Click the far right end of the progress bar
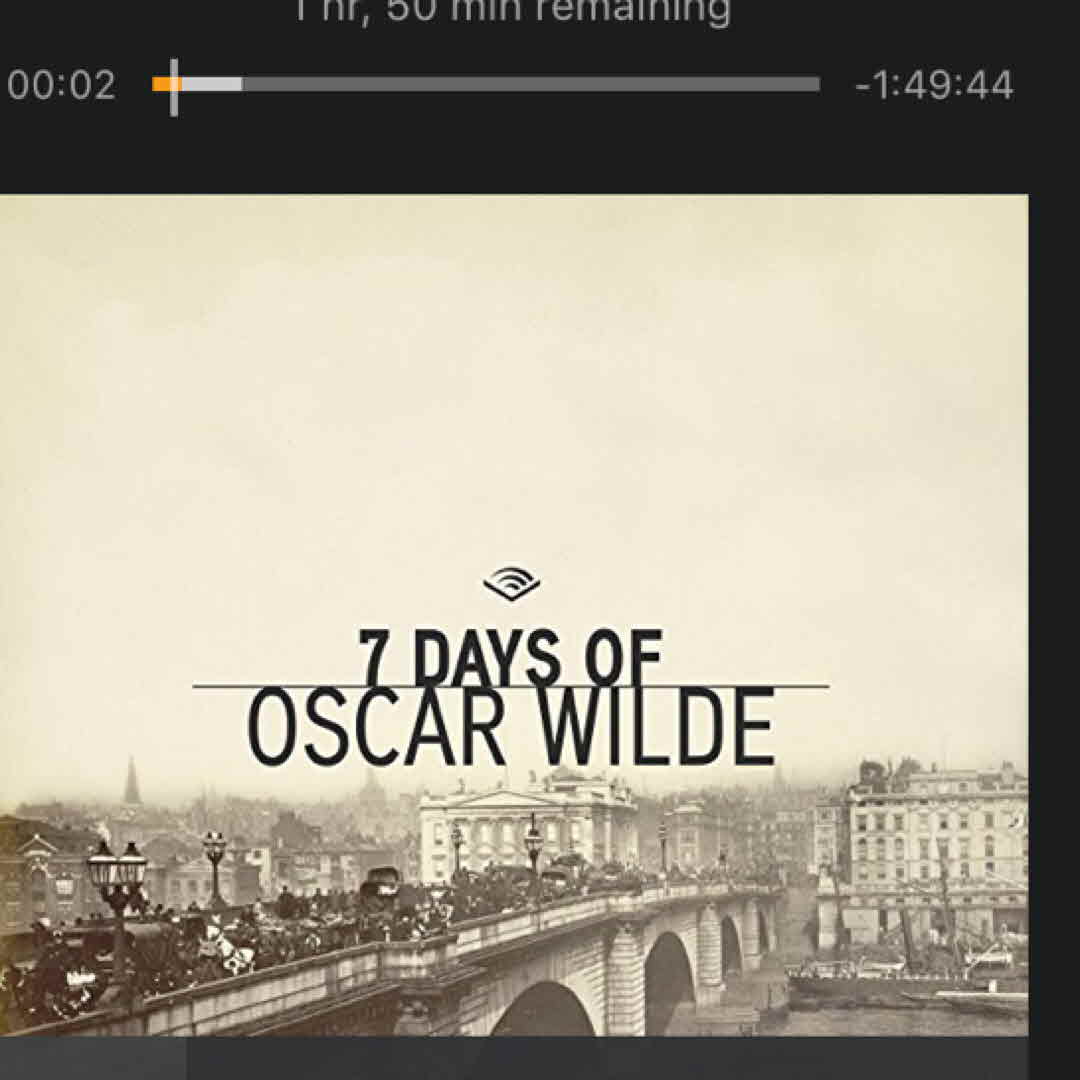1080x1080 pixels. point(817,84)
